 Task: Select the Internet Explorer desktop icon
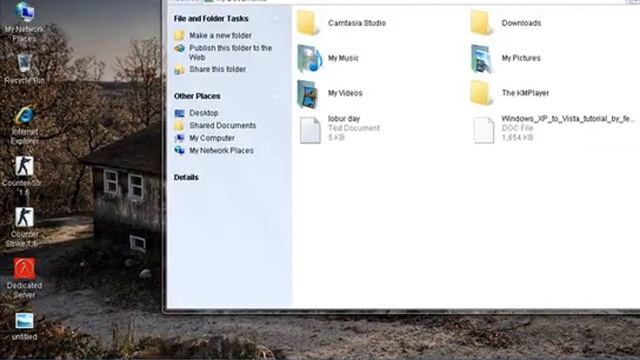click(24, 125)
